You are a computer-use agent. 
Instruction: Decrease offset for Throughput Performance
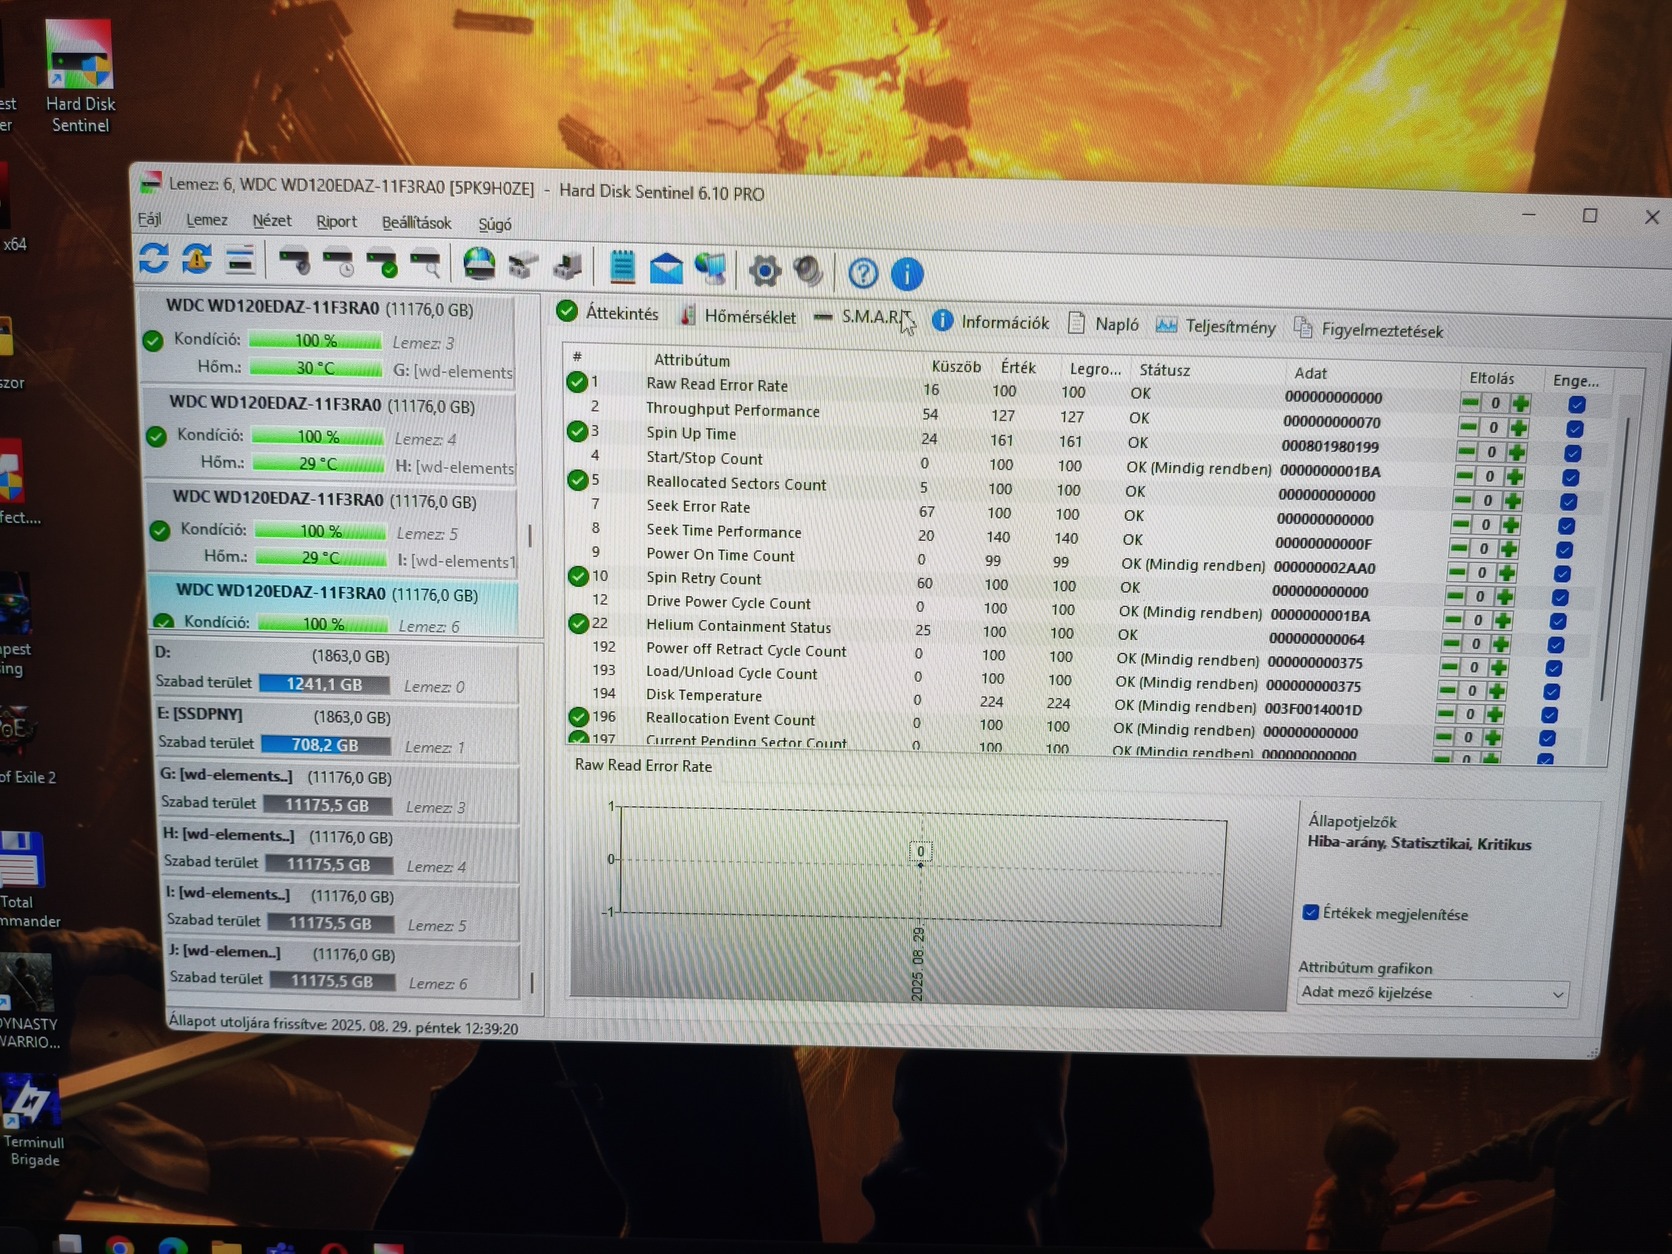[x=1467, y=427]
